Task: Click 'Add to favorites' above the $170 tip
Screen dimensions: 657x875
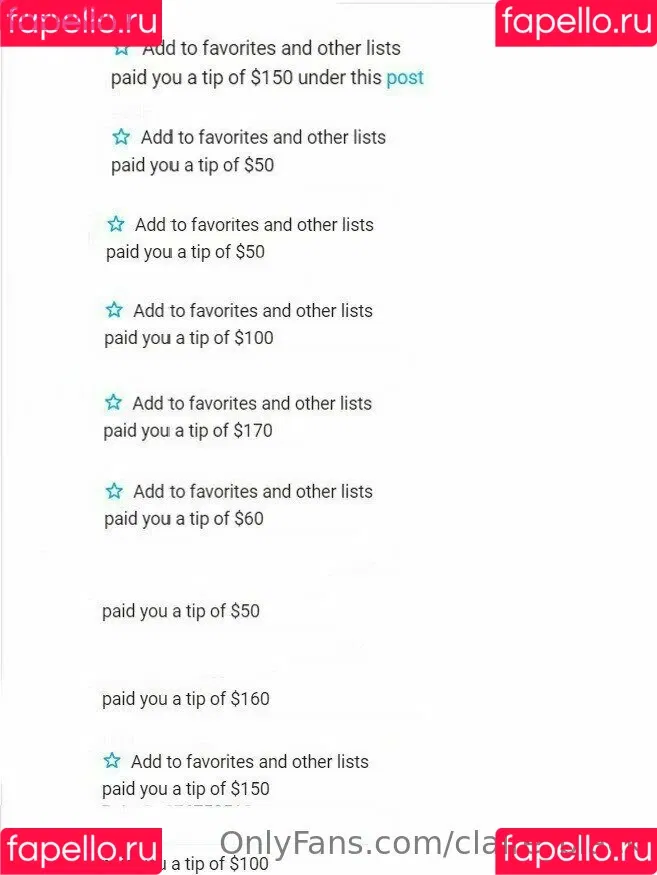Action: point(252,403)
